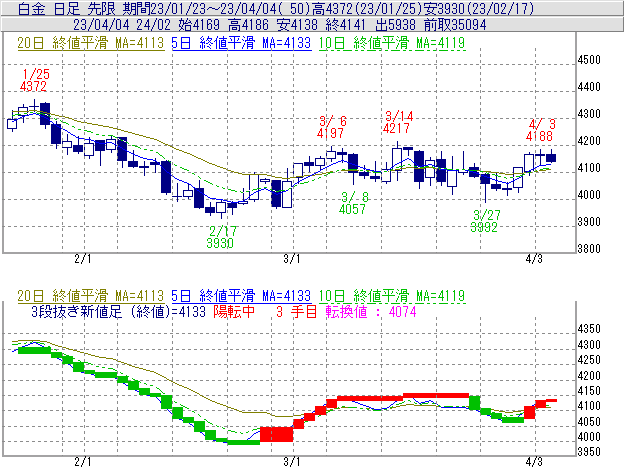
Task: Click the 4350 axis label on lower chart
Action: pyautogui.click(x=589, y=329)
